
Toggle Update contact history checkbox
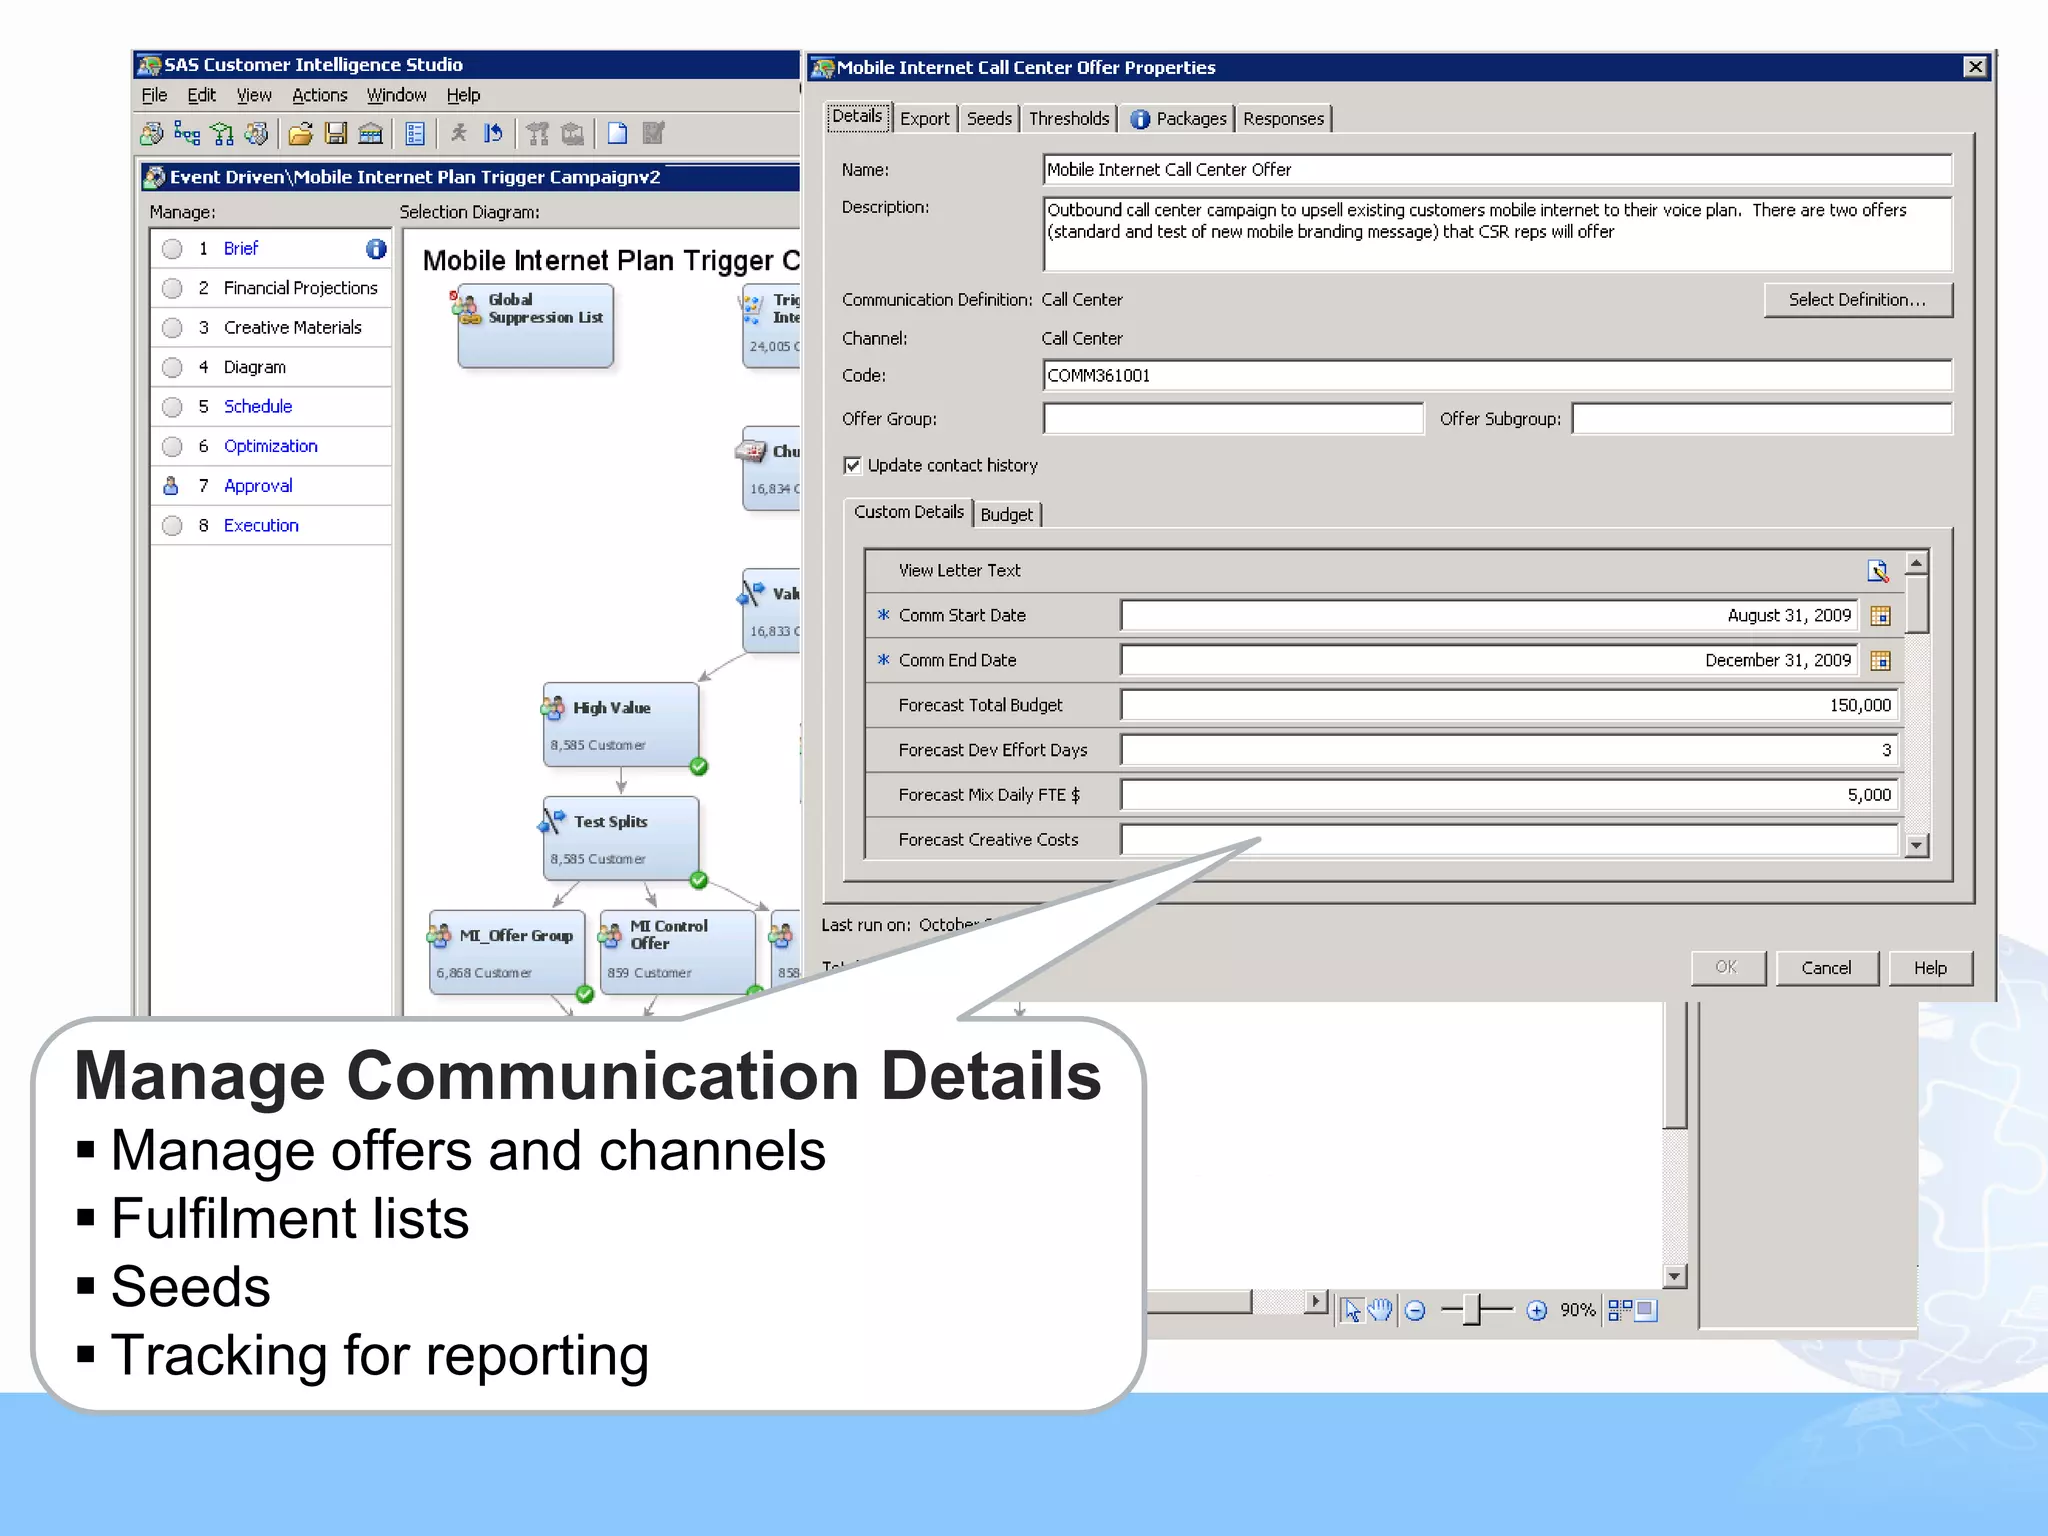pyautogui.click(x=852, y=466)
